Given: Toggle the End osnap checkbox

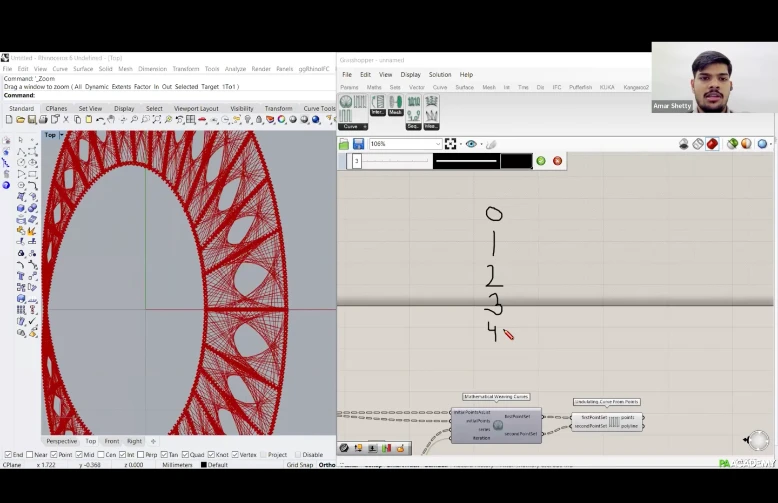Looking at the screenshot, I should point(8,455).
